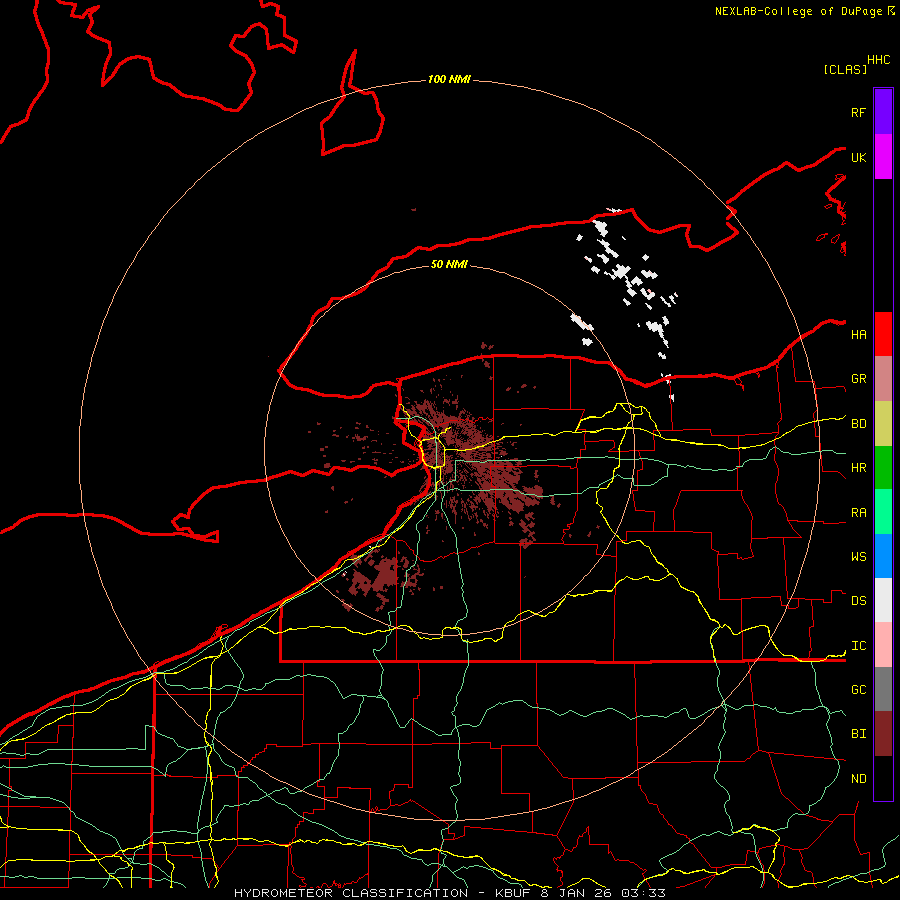This screenshot has width=900, height=900.
Task: Click the RA legend label
Action: (858, 513)
